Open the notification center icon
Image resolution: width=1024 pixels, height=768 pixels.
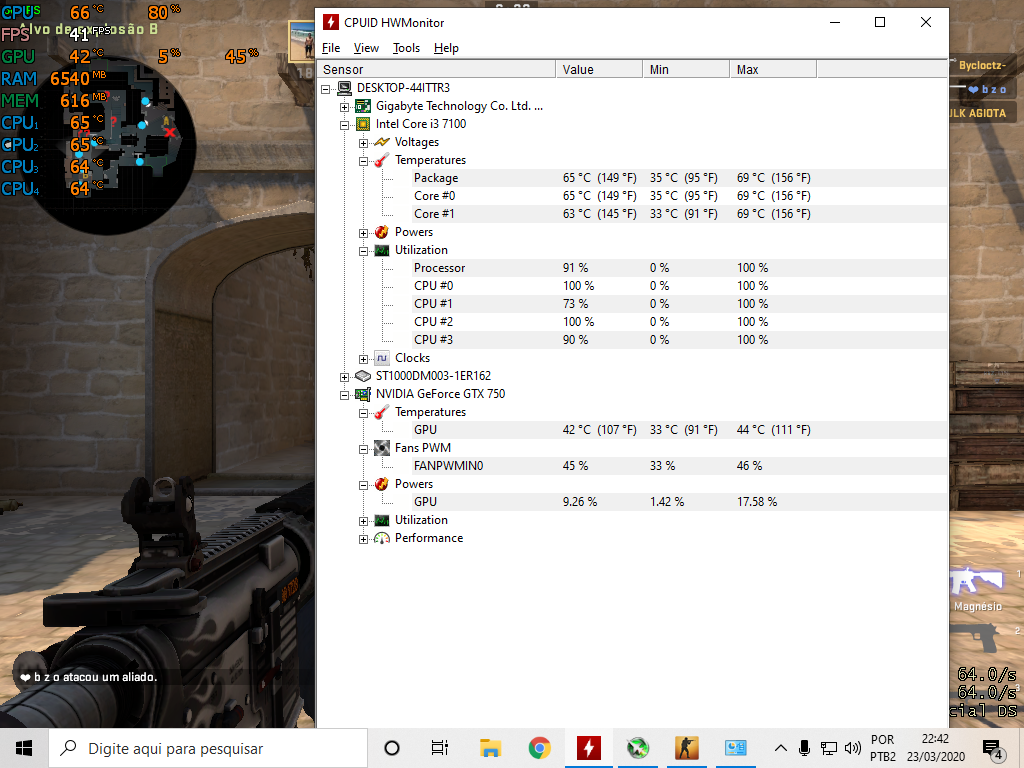993,749
